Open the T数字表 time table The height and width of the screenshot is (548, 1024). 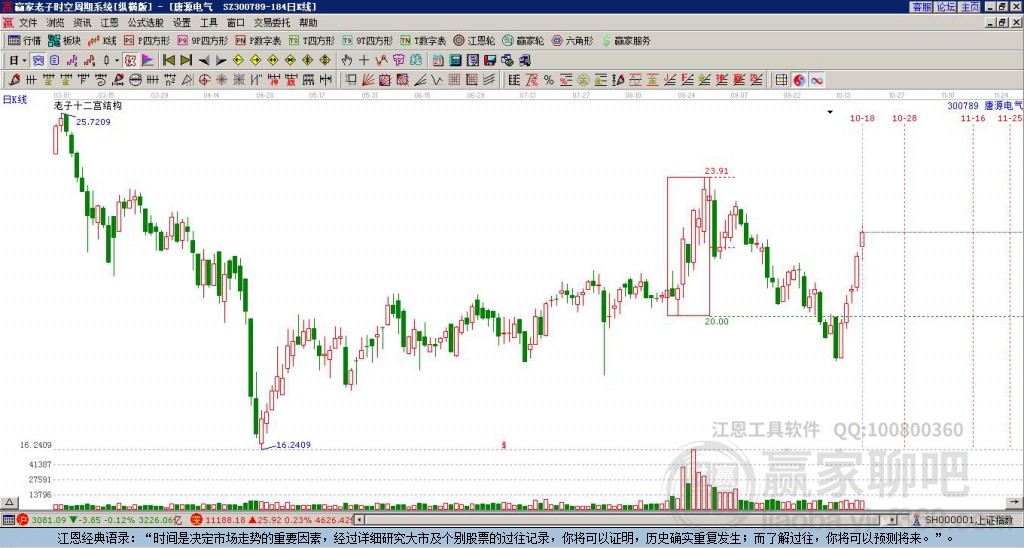coord(423,40)
